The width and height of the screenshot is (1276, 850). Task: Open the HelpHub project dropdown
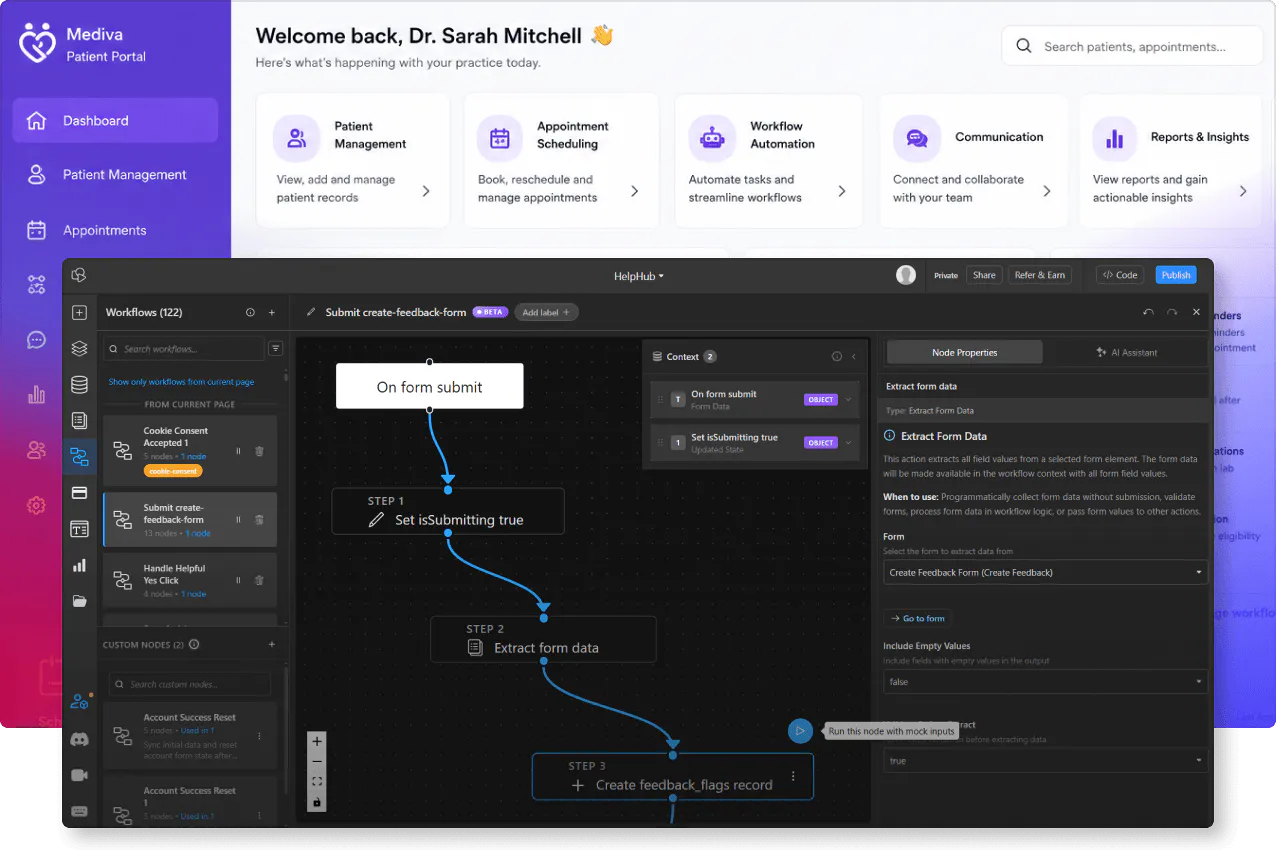pos(639,276)
